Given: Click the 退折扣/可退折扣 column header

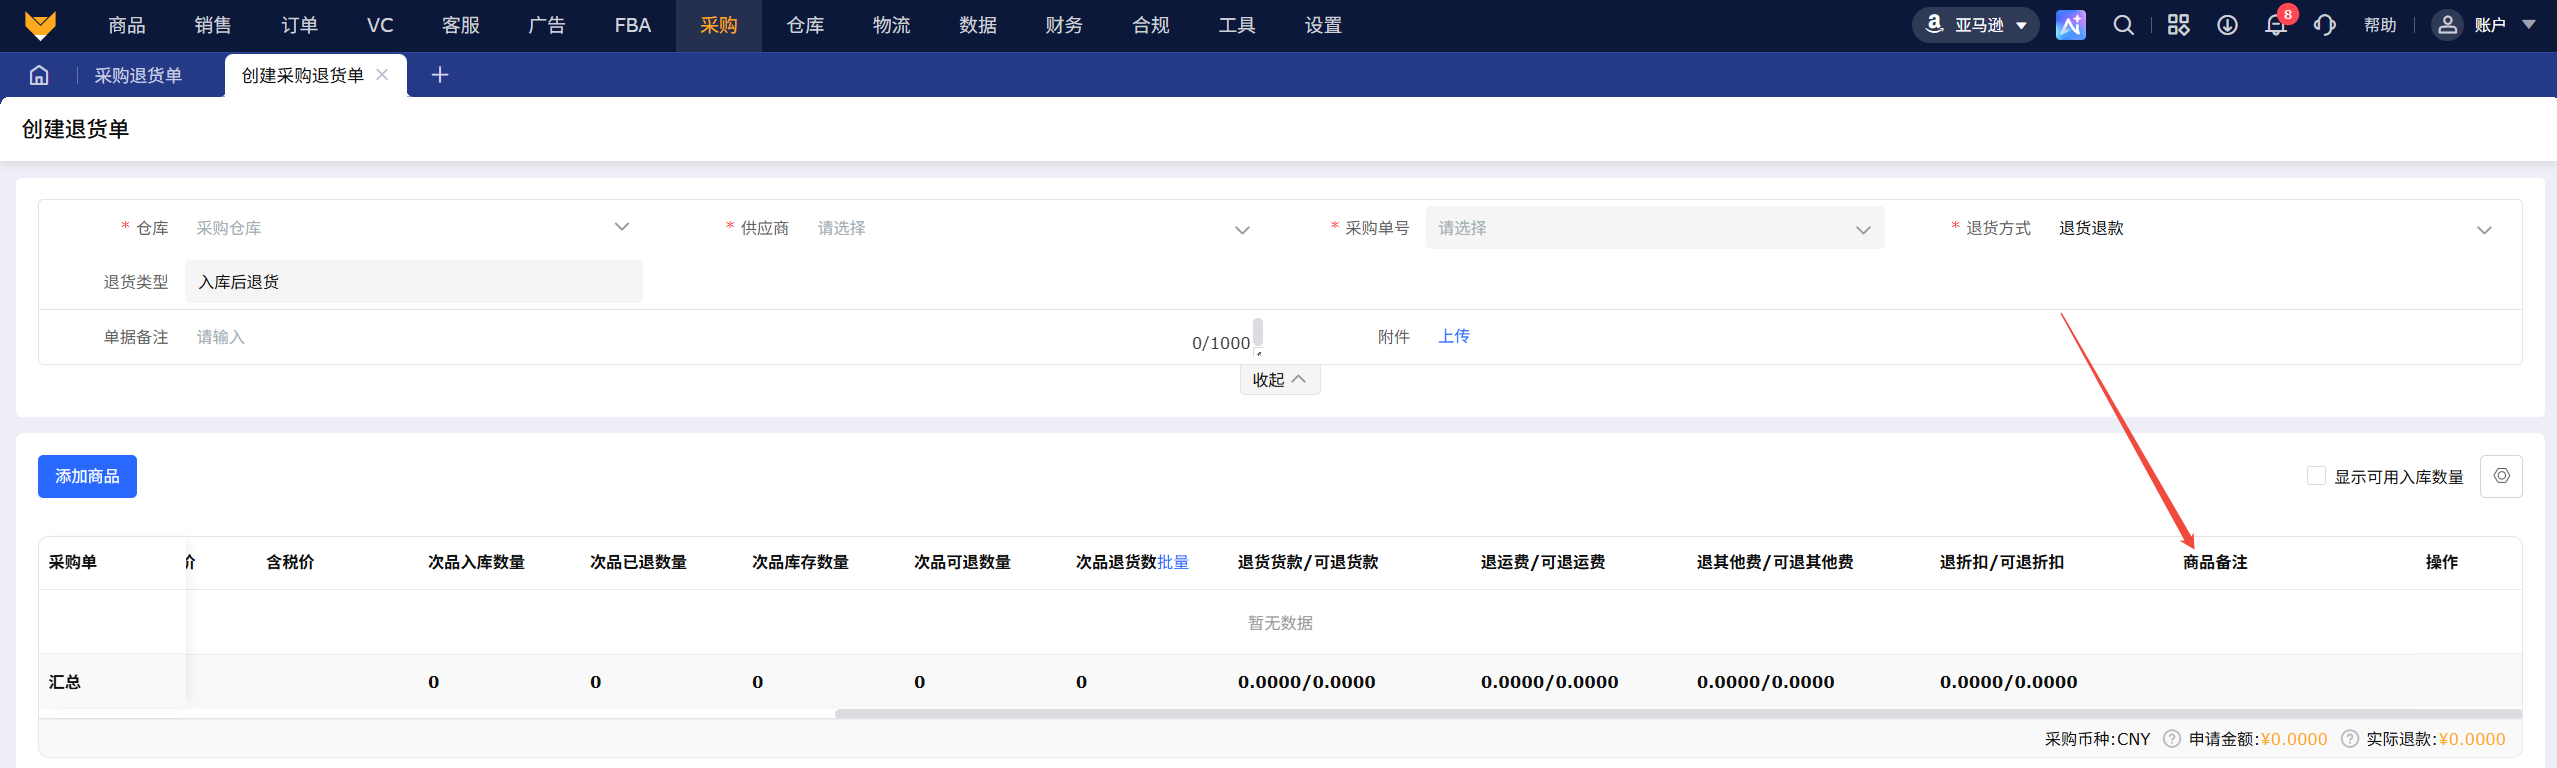Looking at the screenshot, I should 2002,562.
